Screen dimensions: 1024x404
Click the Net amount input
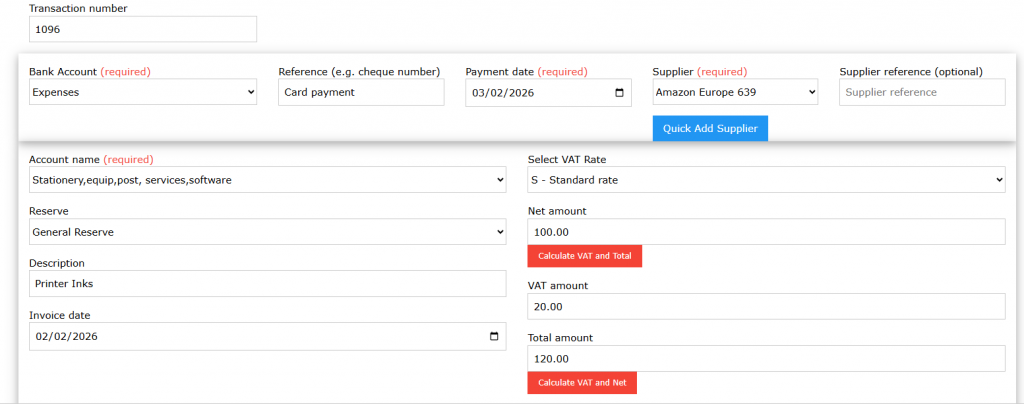click(765, 232)
